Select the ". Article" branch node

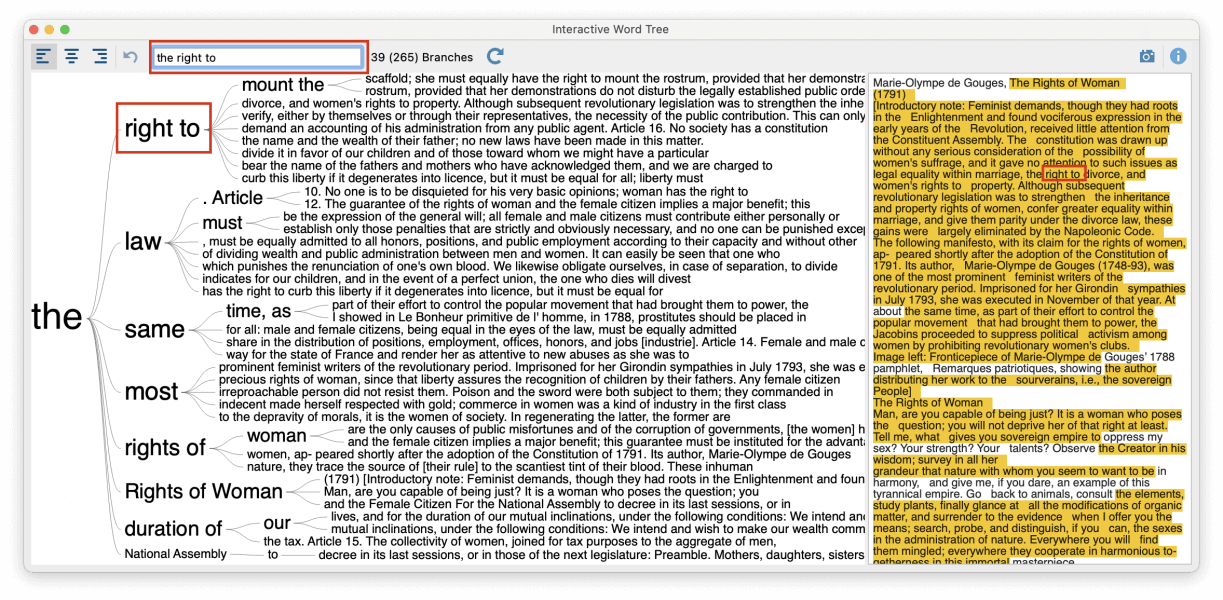point(233,197)
